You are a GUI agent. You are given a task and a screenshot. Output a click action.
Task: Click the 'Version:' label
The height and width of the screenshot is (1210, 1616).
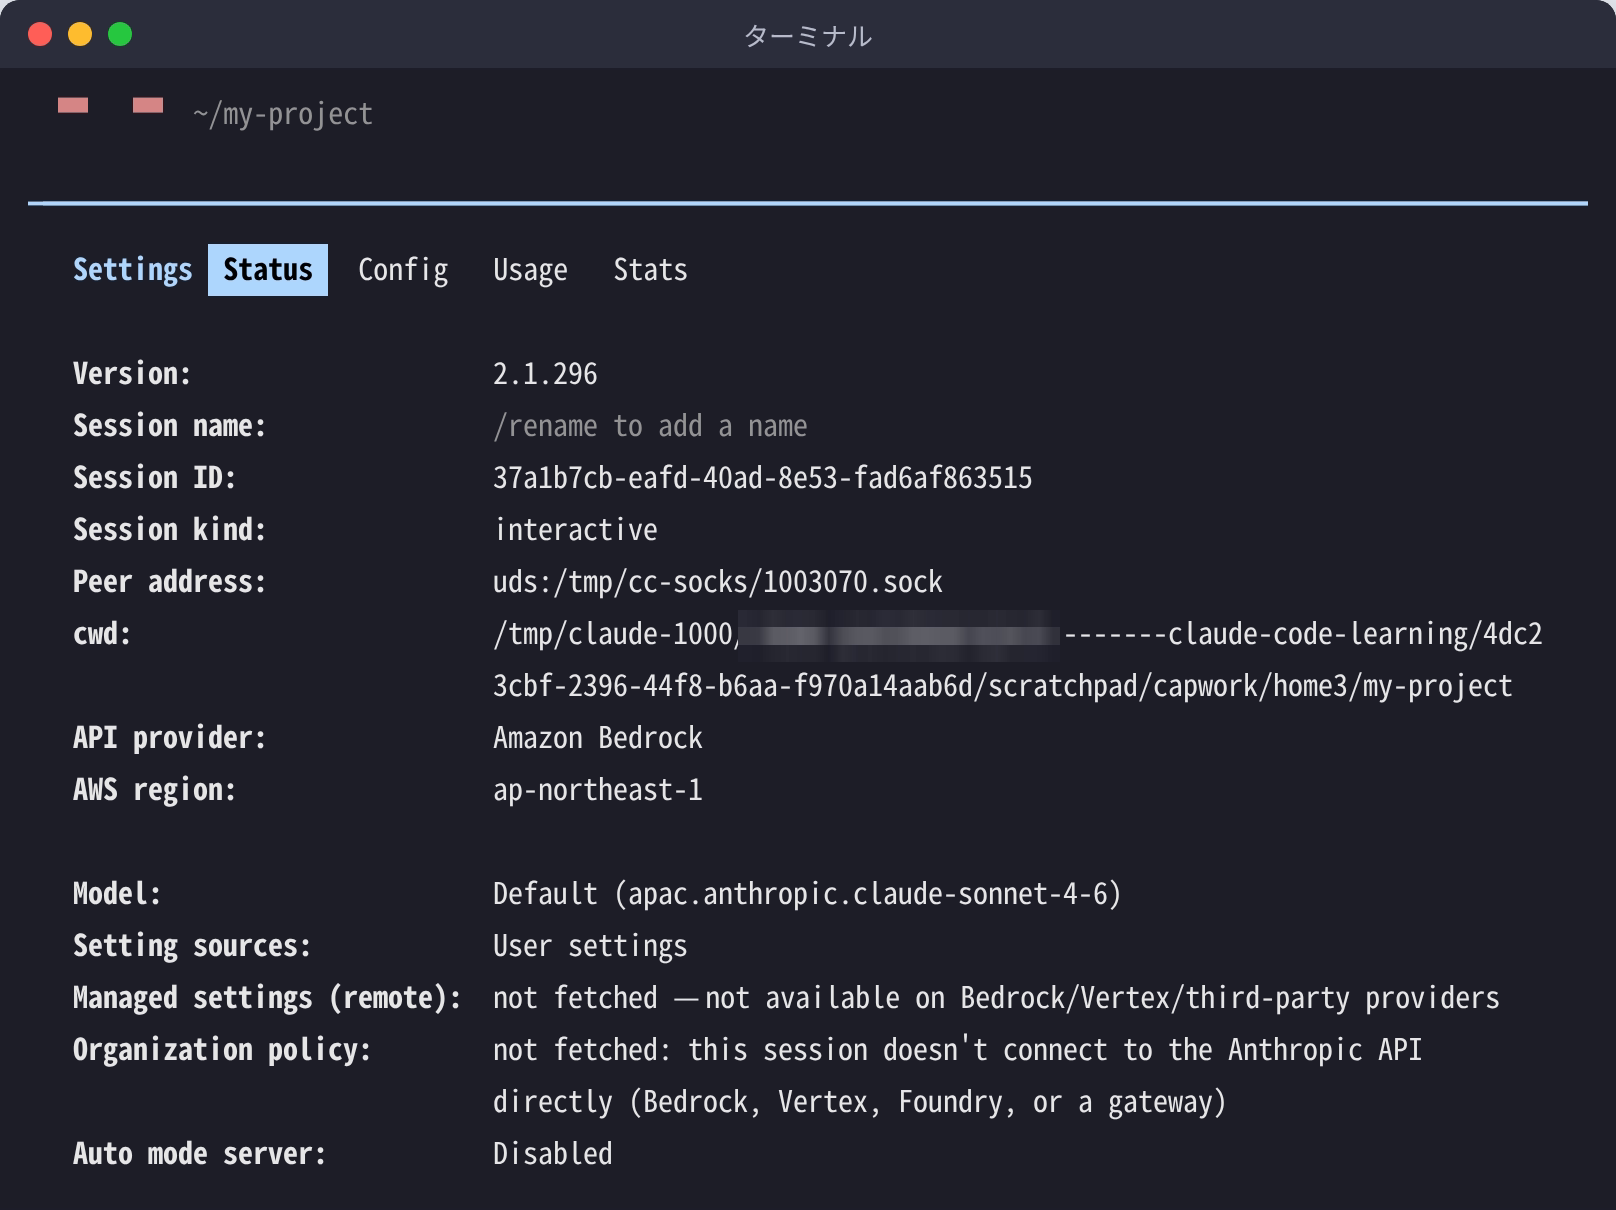pyautogui.click(x=132, y=374)
